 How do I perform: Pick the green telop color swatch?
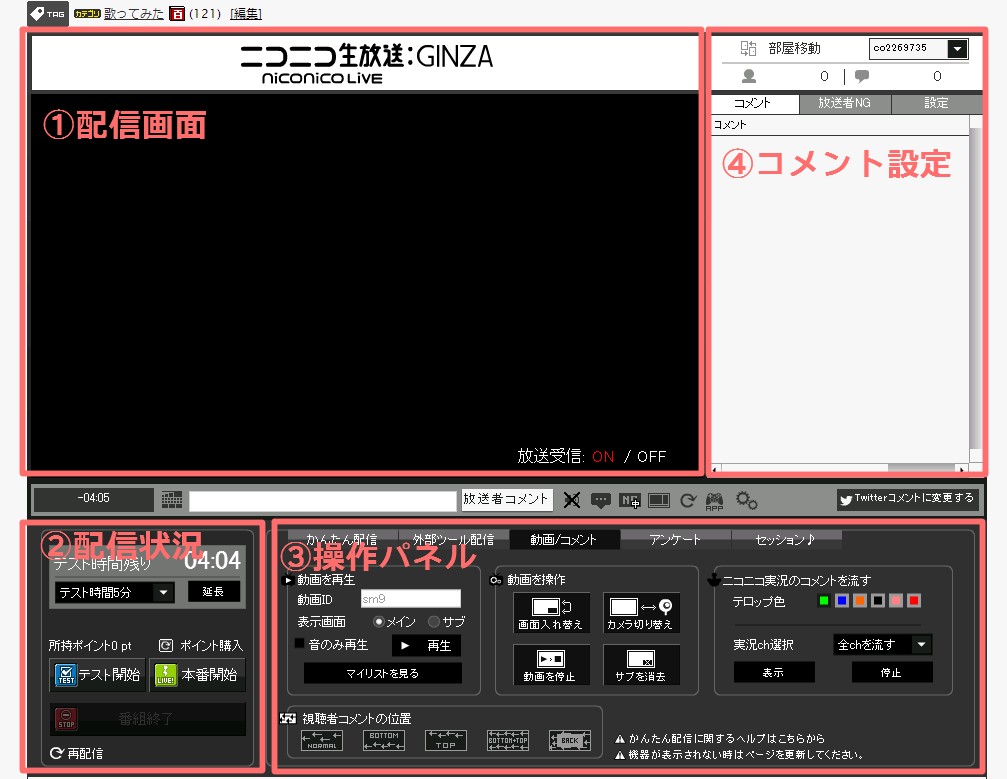pyautogui.click(x=823, y=601)
